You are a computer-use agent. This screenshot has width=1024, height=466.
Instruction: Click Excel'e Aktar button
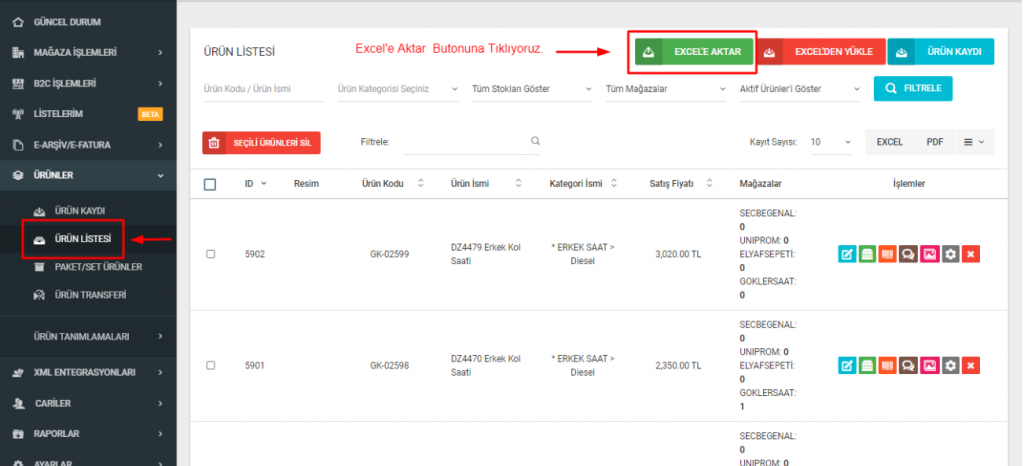pos(694,52)
